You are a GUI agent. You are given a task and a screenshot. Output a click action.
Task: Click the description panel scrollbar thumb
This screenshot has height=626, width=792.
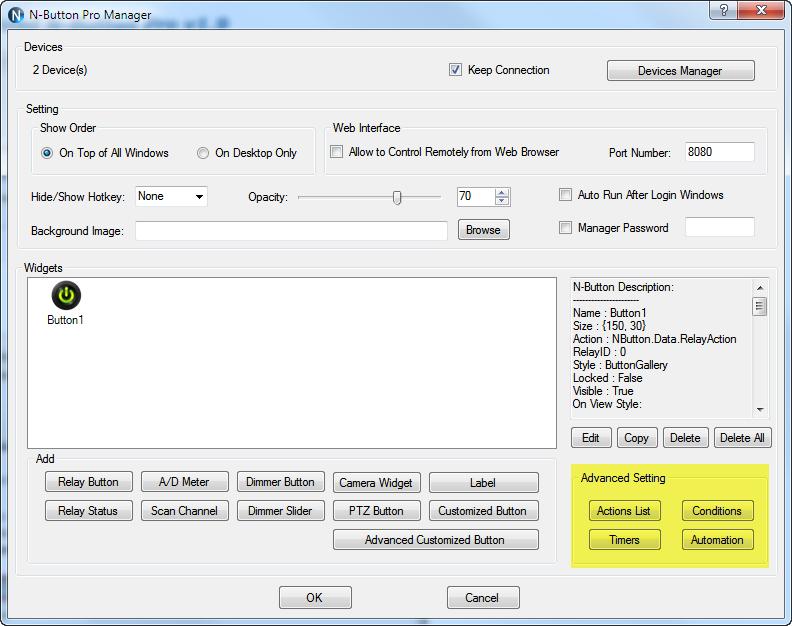coord(759,306)
